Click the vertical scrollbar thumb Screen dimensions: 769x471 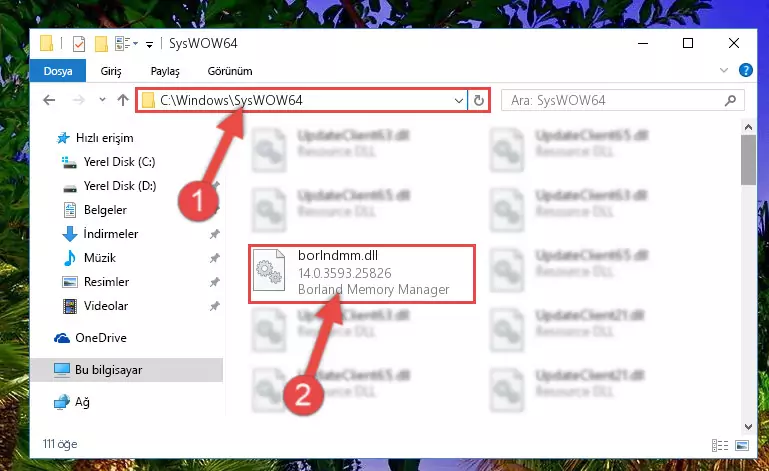tap(748, 160)
